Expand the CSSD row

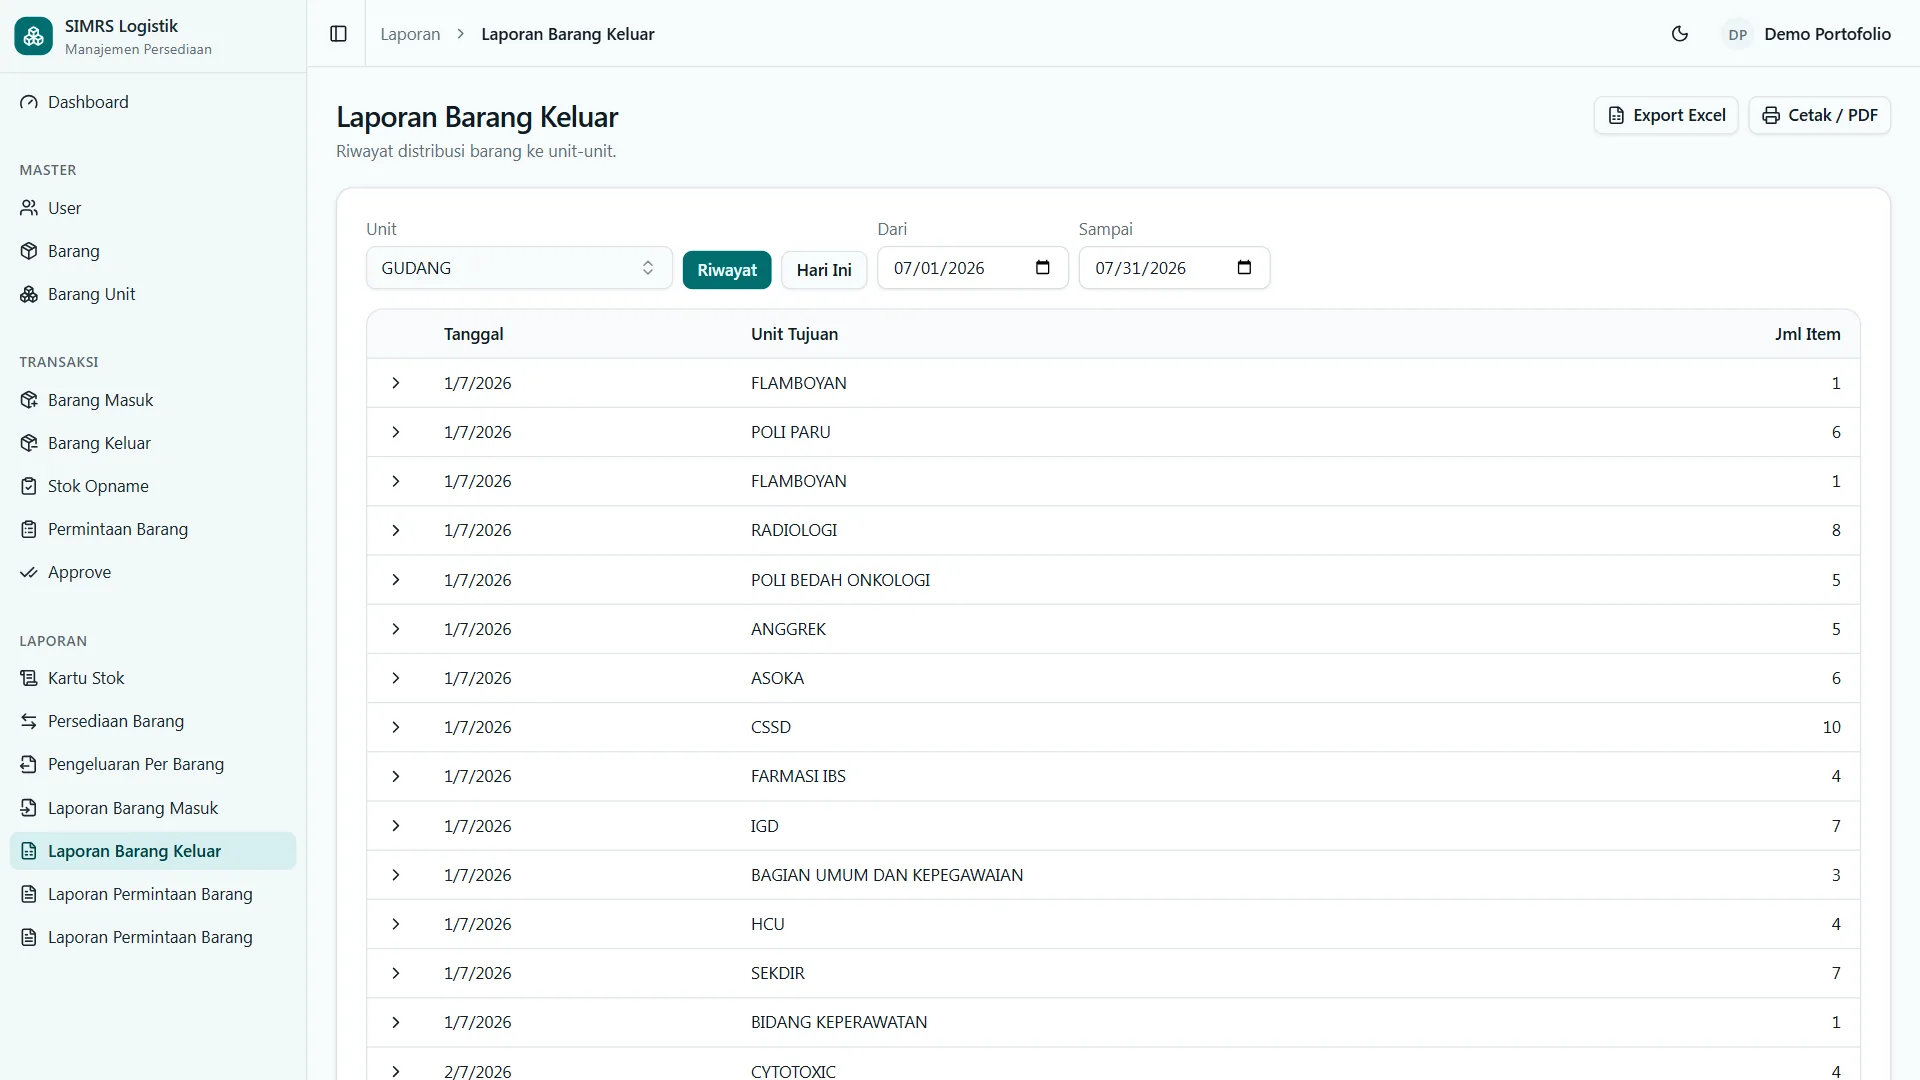[396, 727]
